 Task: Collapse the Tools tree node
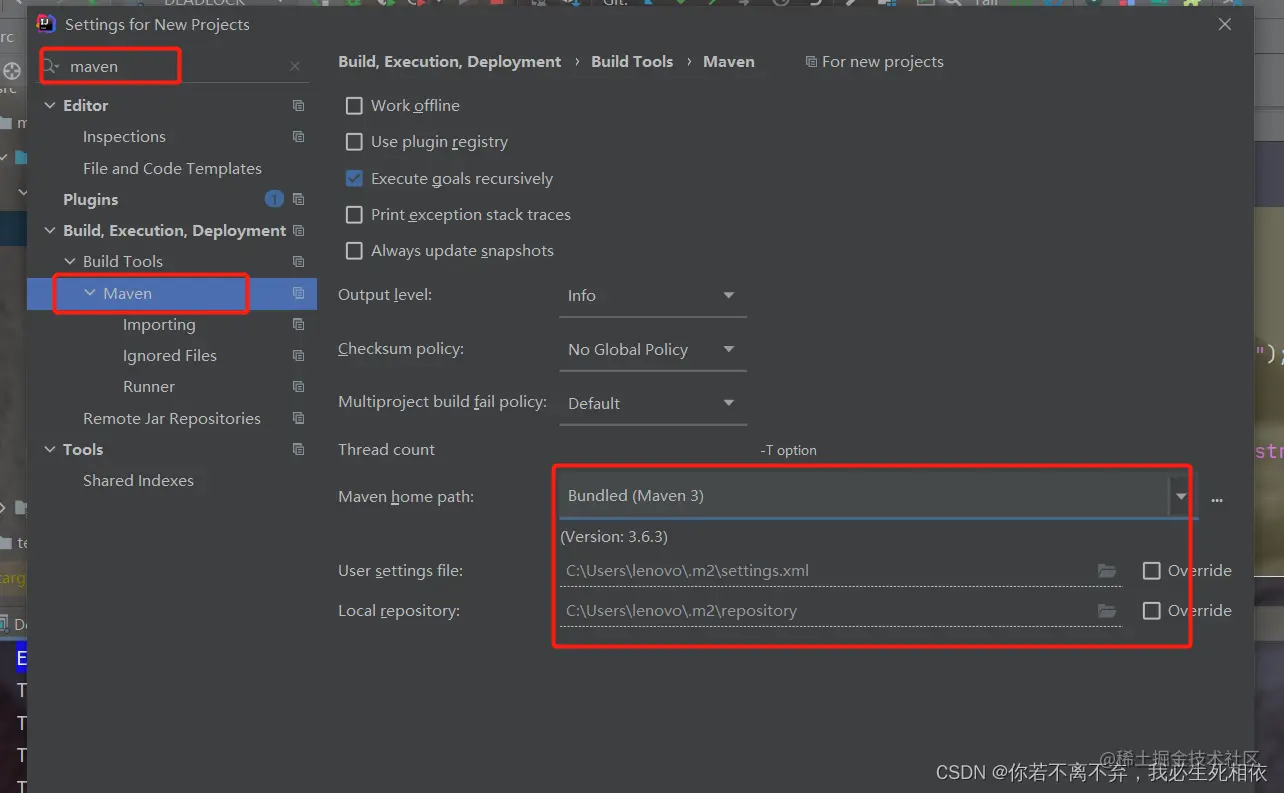point(50,449)
